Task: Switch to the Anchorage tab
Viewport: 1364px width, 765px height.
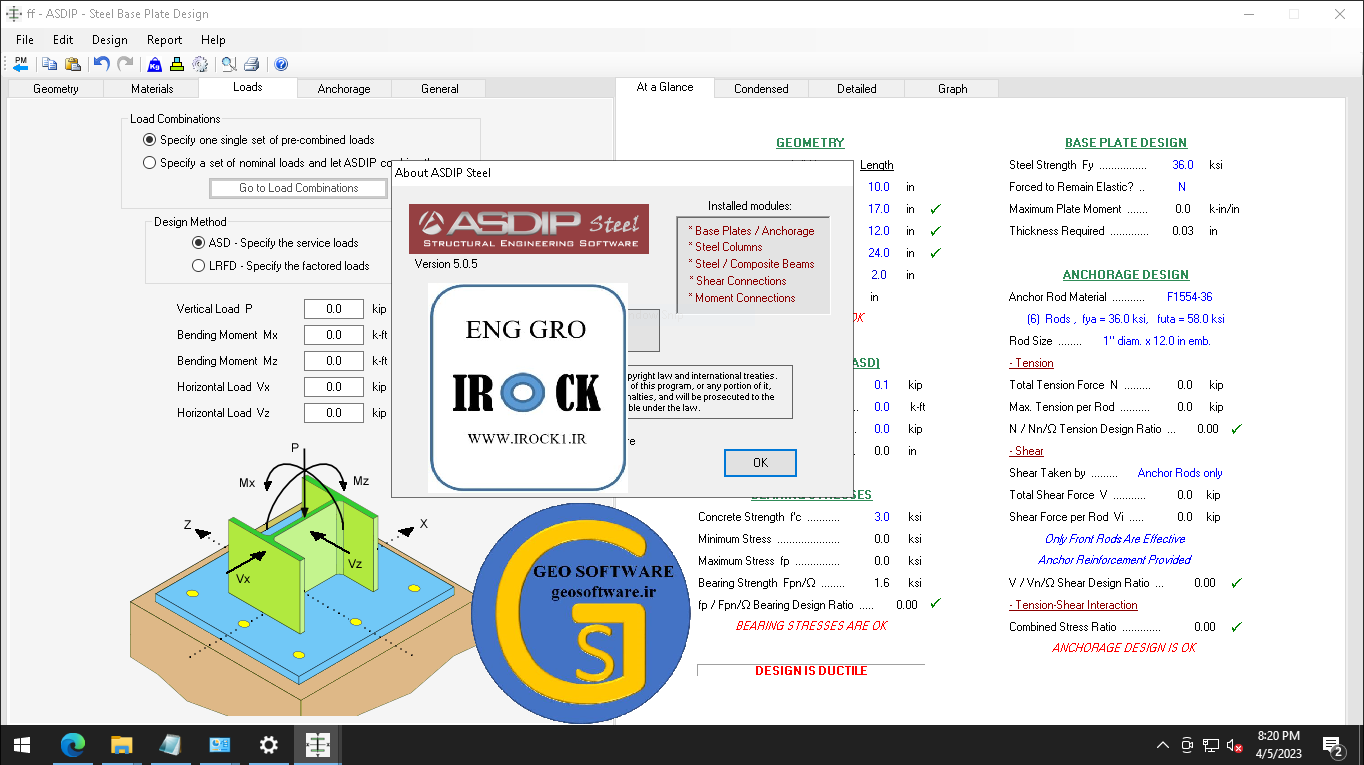Action: (x=344, y=89)
